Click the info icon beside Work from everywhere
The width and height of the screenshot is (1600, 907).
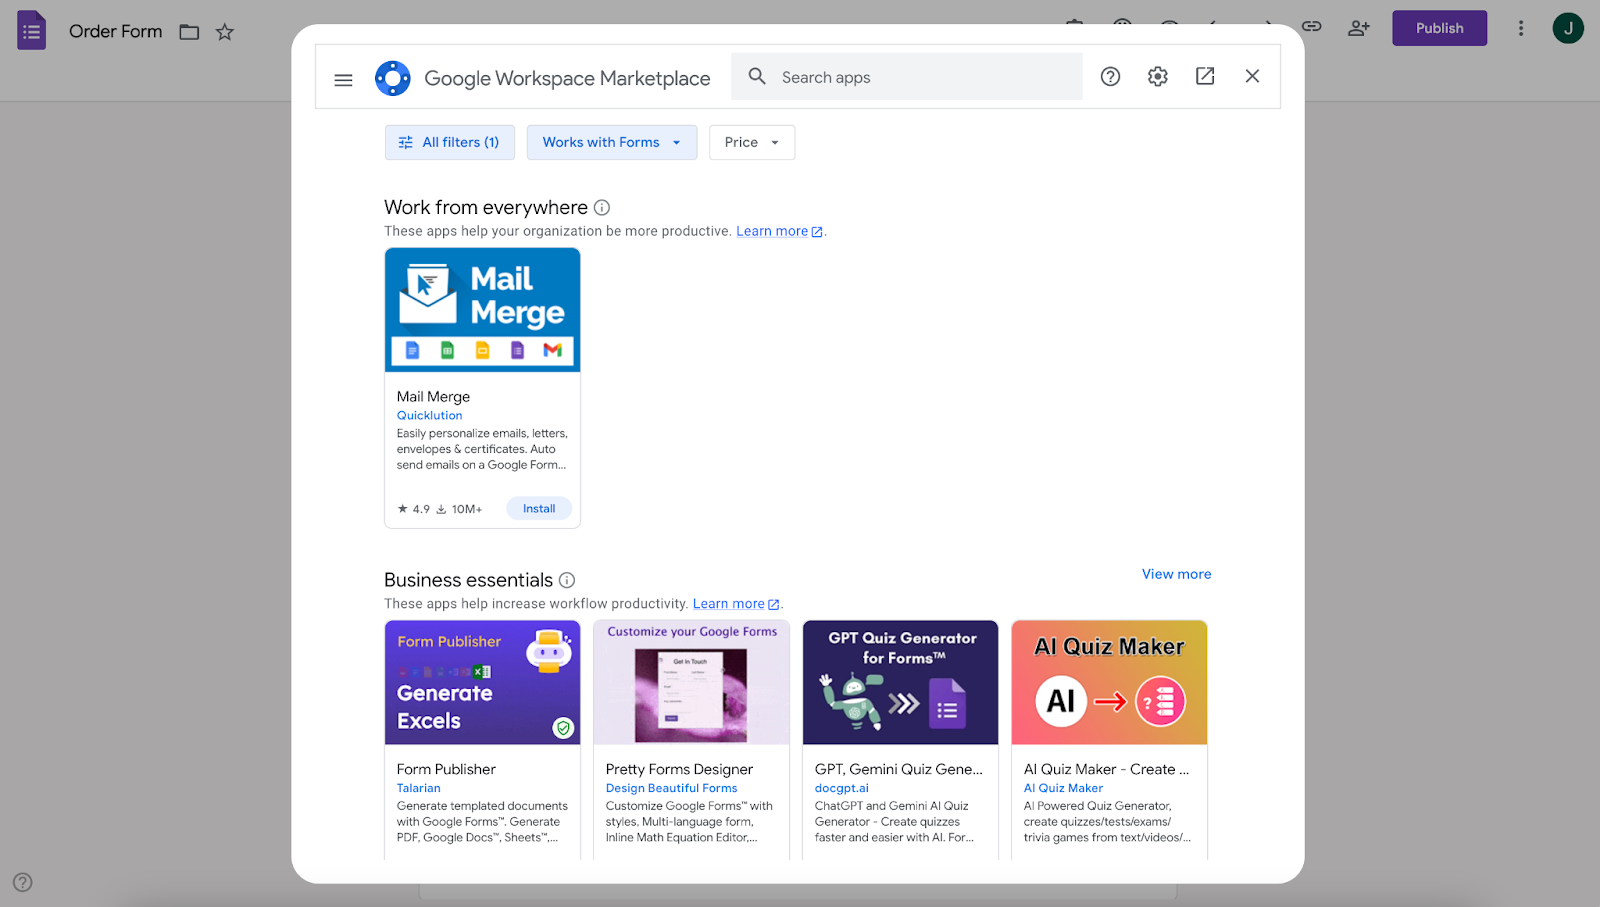(x=602, y=208)
